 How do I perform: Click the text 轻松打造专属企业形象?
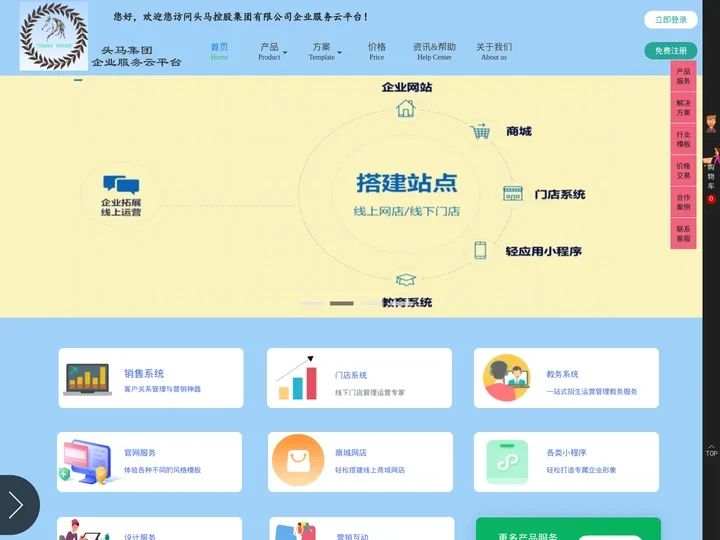pos(581,470)
